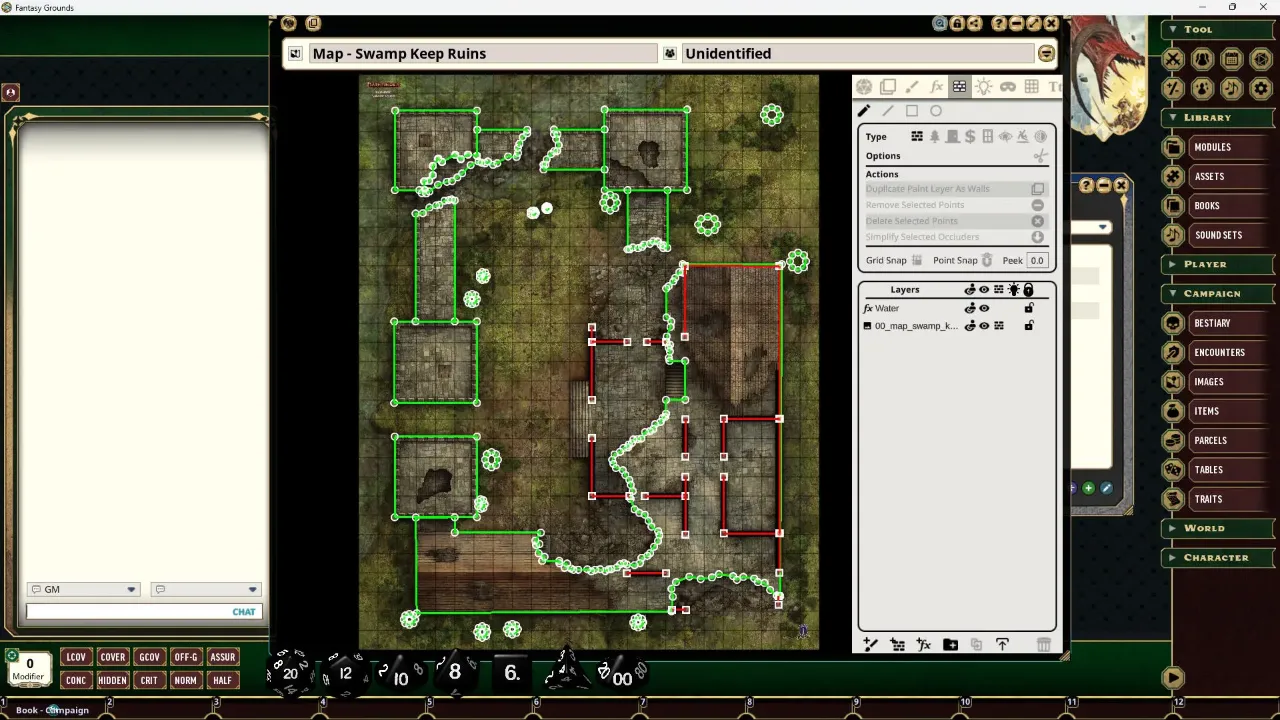Open the mask tab in map toolbar
The image size is (1280, 720).
pyautogui.click(x=1008, y=87)
